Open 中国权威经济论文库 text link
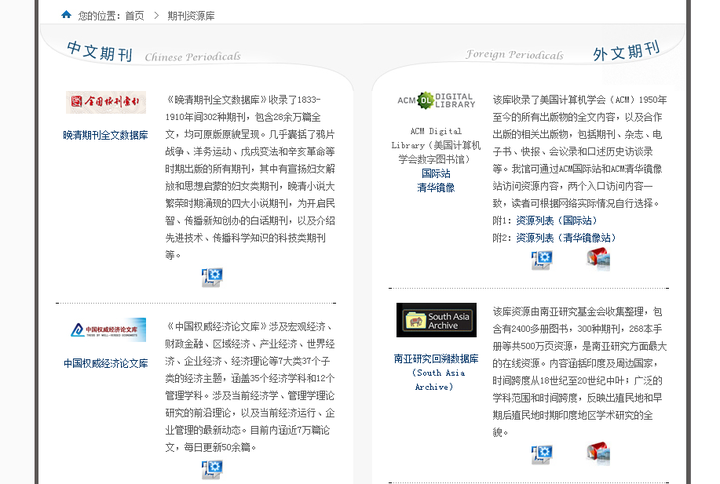The width and height of the screenshot is (720, 484). pos(106,363)
